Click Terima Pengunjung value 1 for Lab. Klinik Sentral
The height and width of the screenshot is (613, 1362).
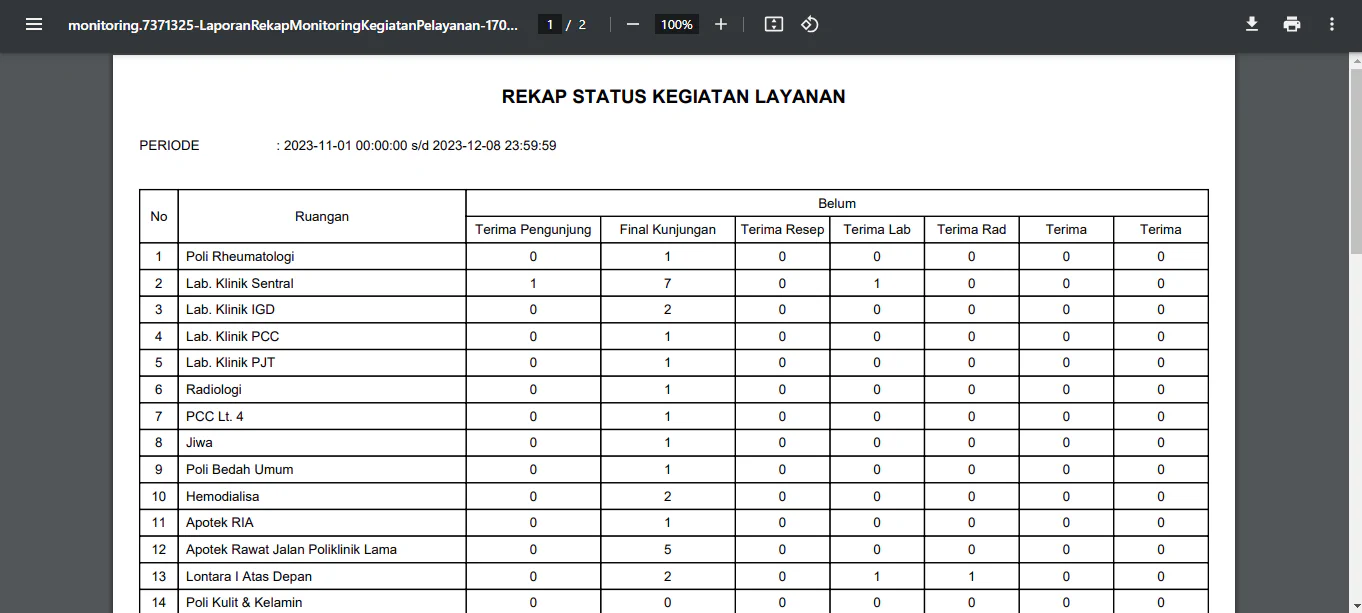tap(533, 284)
